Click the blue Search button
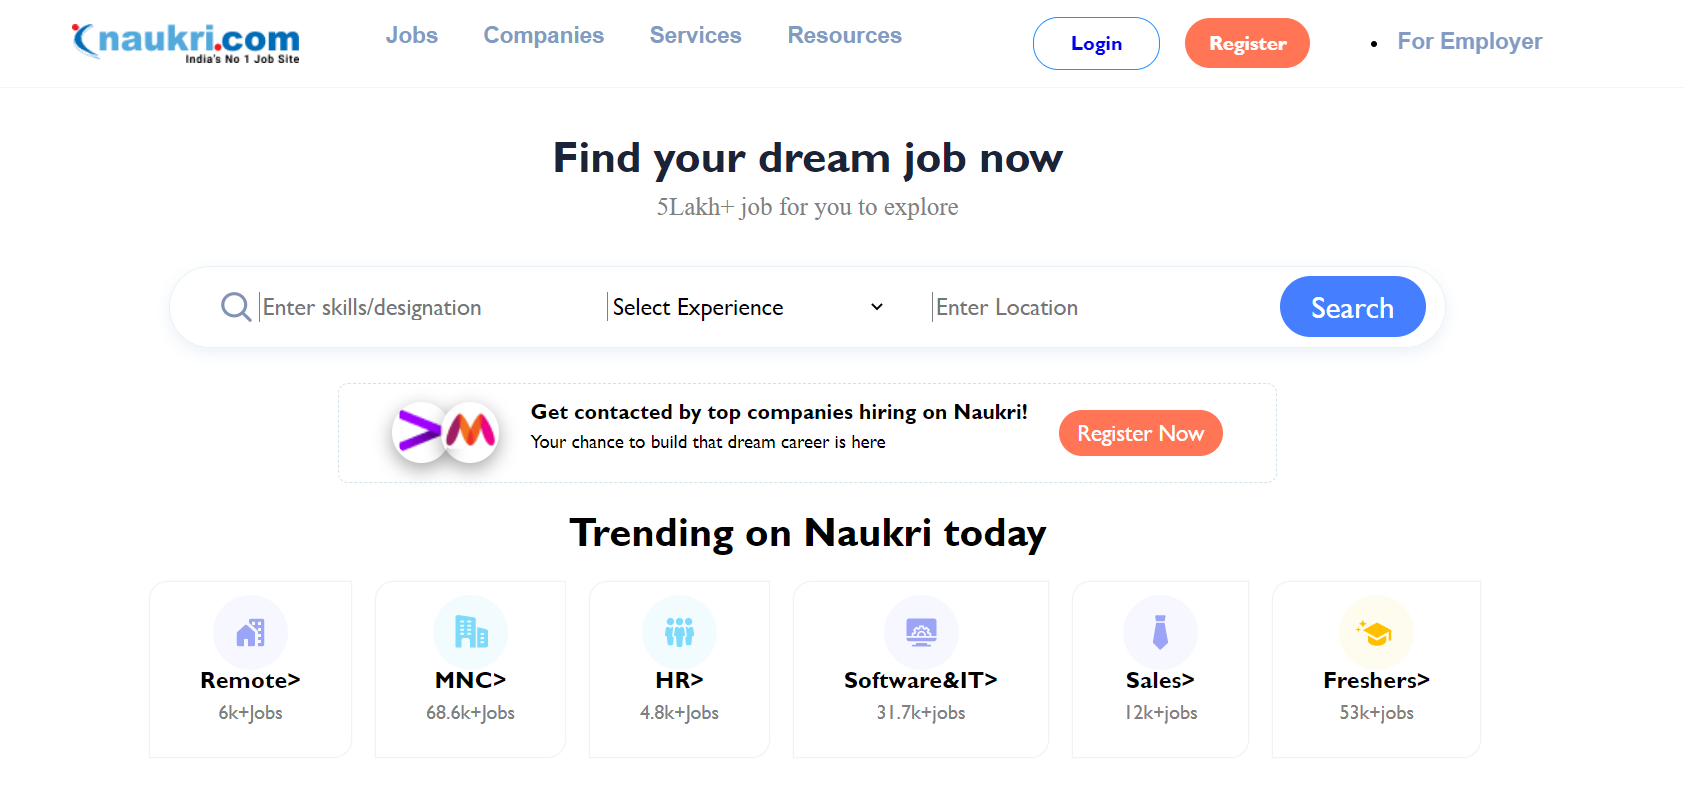 coord(1352,307)
